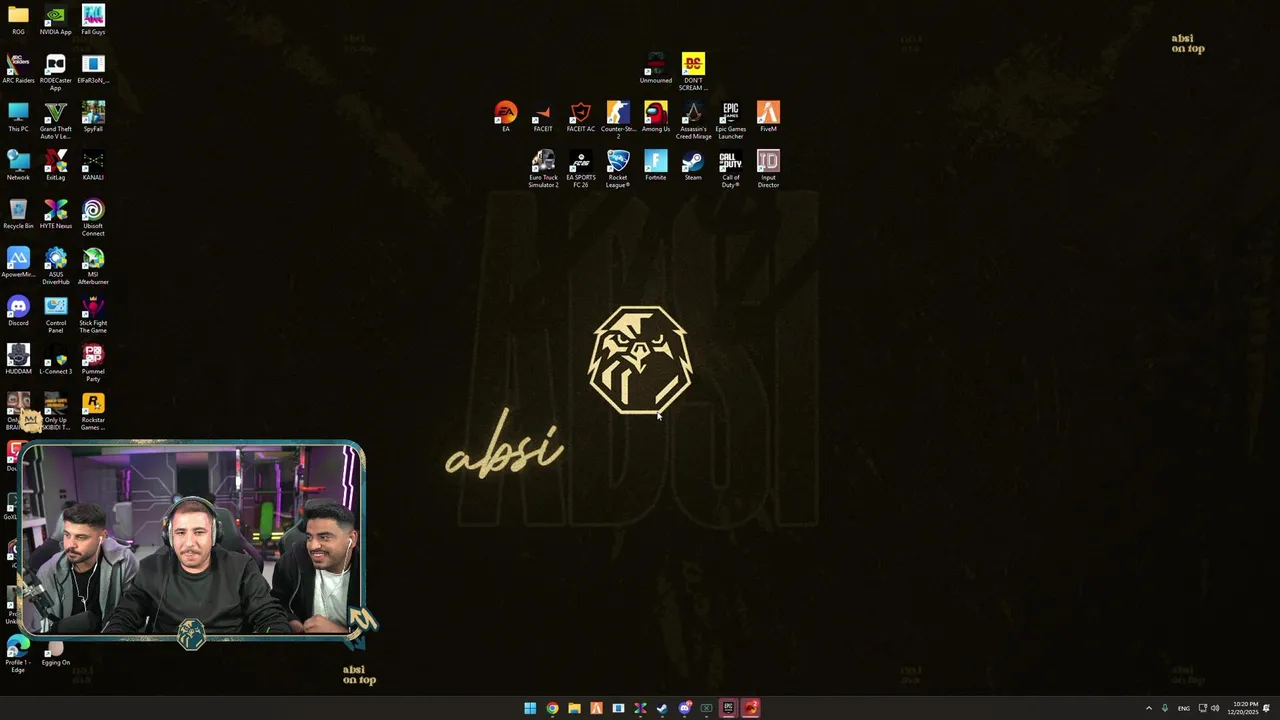1280x720 pixels.
Task: Open ARC Raiders desktop shortcut
Action: [x=18, y=68]
